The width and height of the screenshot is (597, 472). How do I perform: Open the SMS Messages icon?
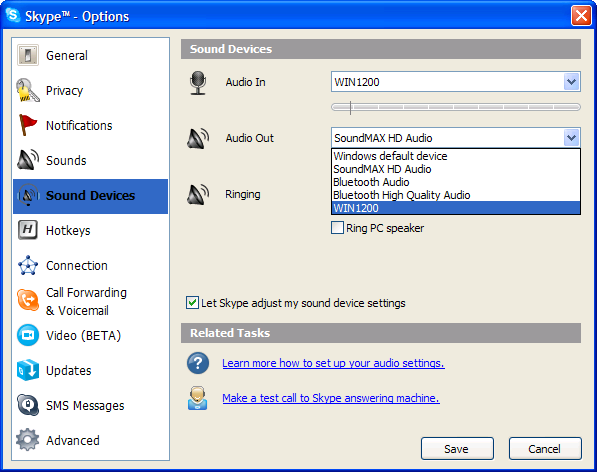pos(28,405)
